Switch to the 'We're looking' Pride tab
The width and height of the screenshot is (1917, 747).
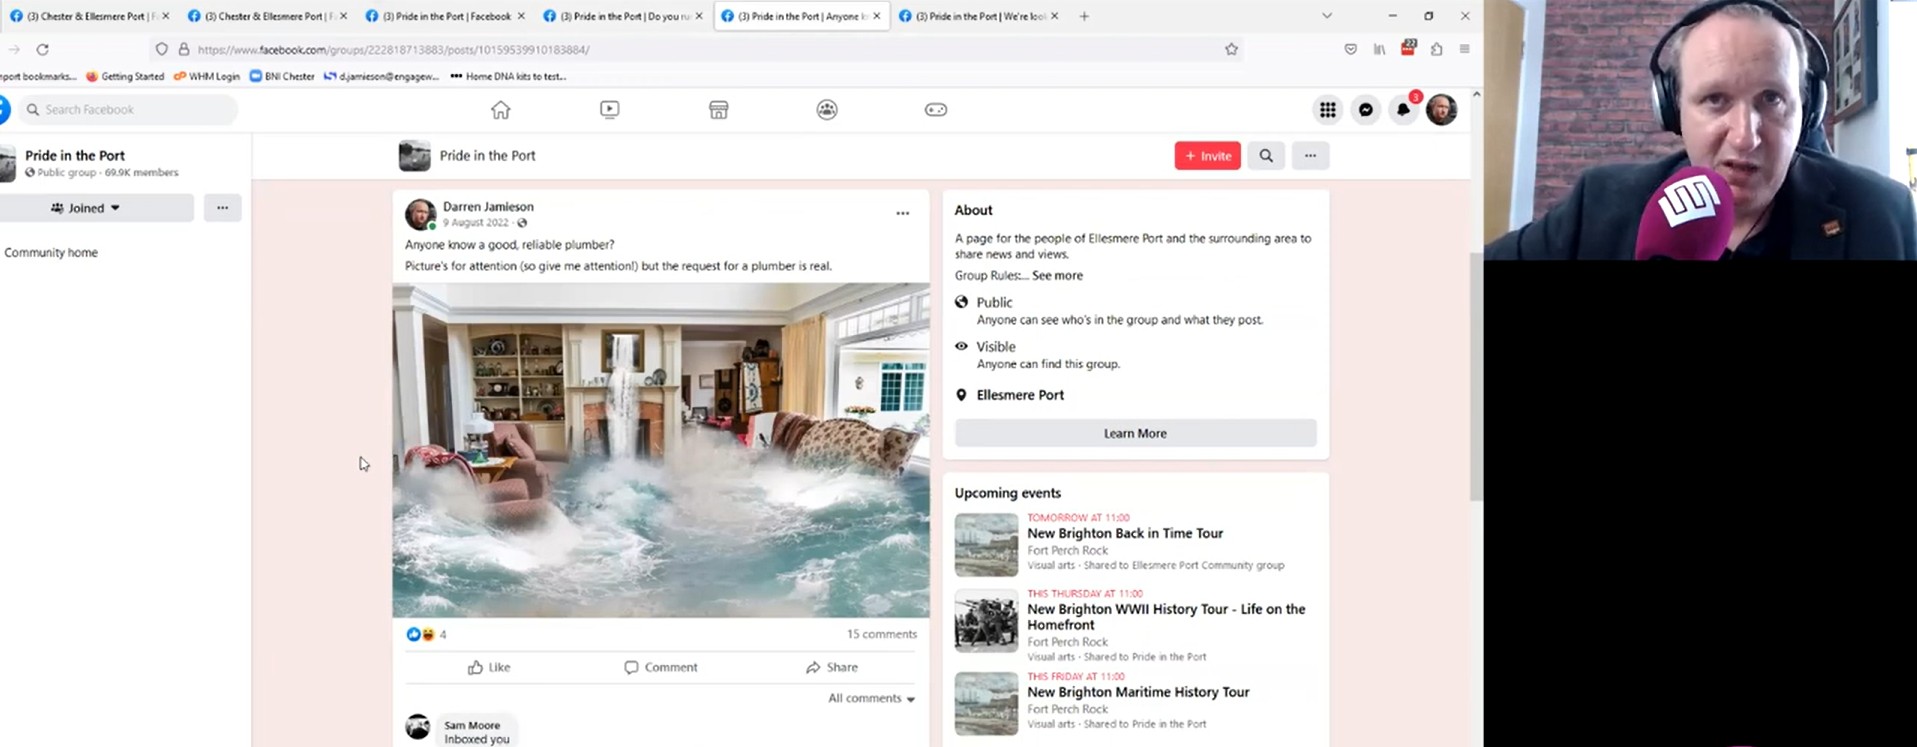tap(978, 16)
